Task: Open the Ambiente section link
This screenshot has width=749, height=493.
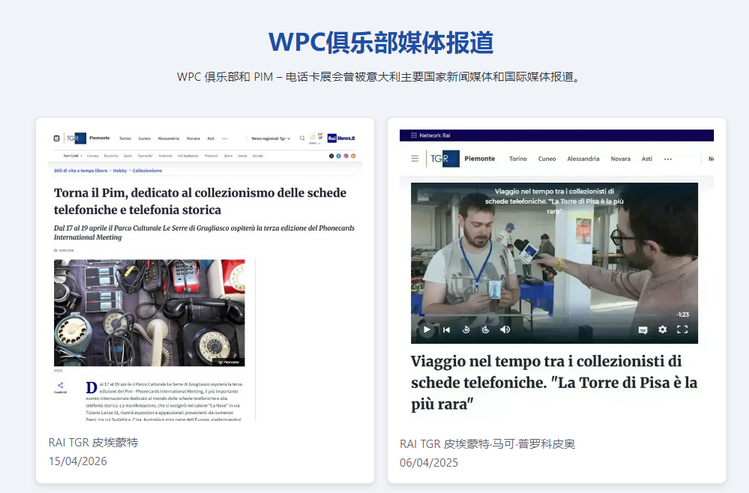Action: click(165, 156)
